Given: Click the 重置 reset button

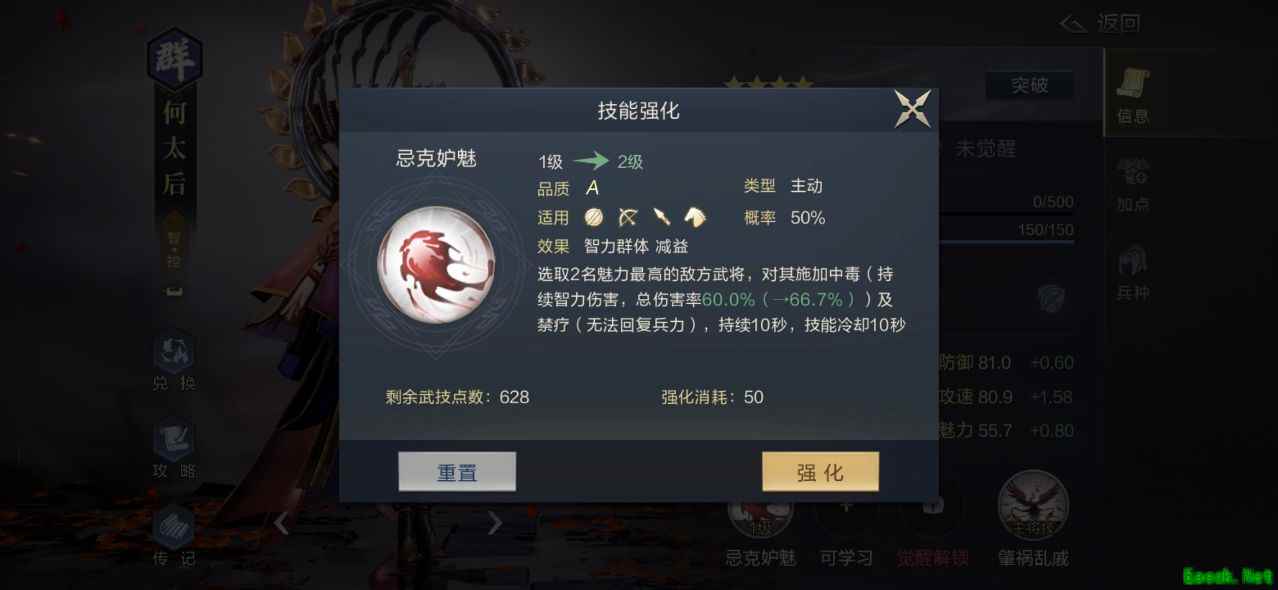Looking at the screenshot, I should [457, 472].
